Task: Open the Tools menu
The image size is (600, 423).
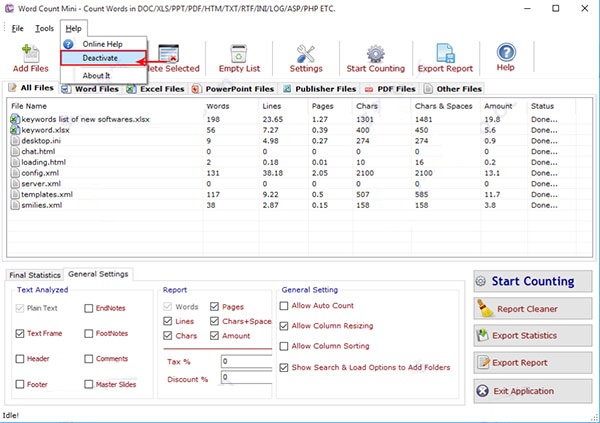Action: [x=44, y=28]
